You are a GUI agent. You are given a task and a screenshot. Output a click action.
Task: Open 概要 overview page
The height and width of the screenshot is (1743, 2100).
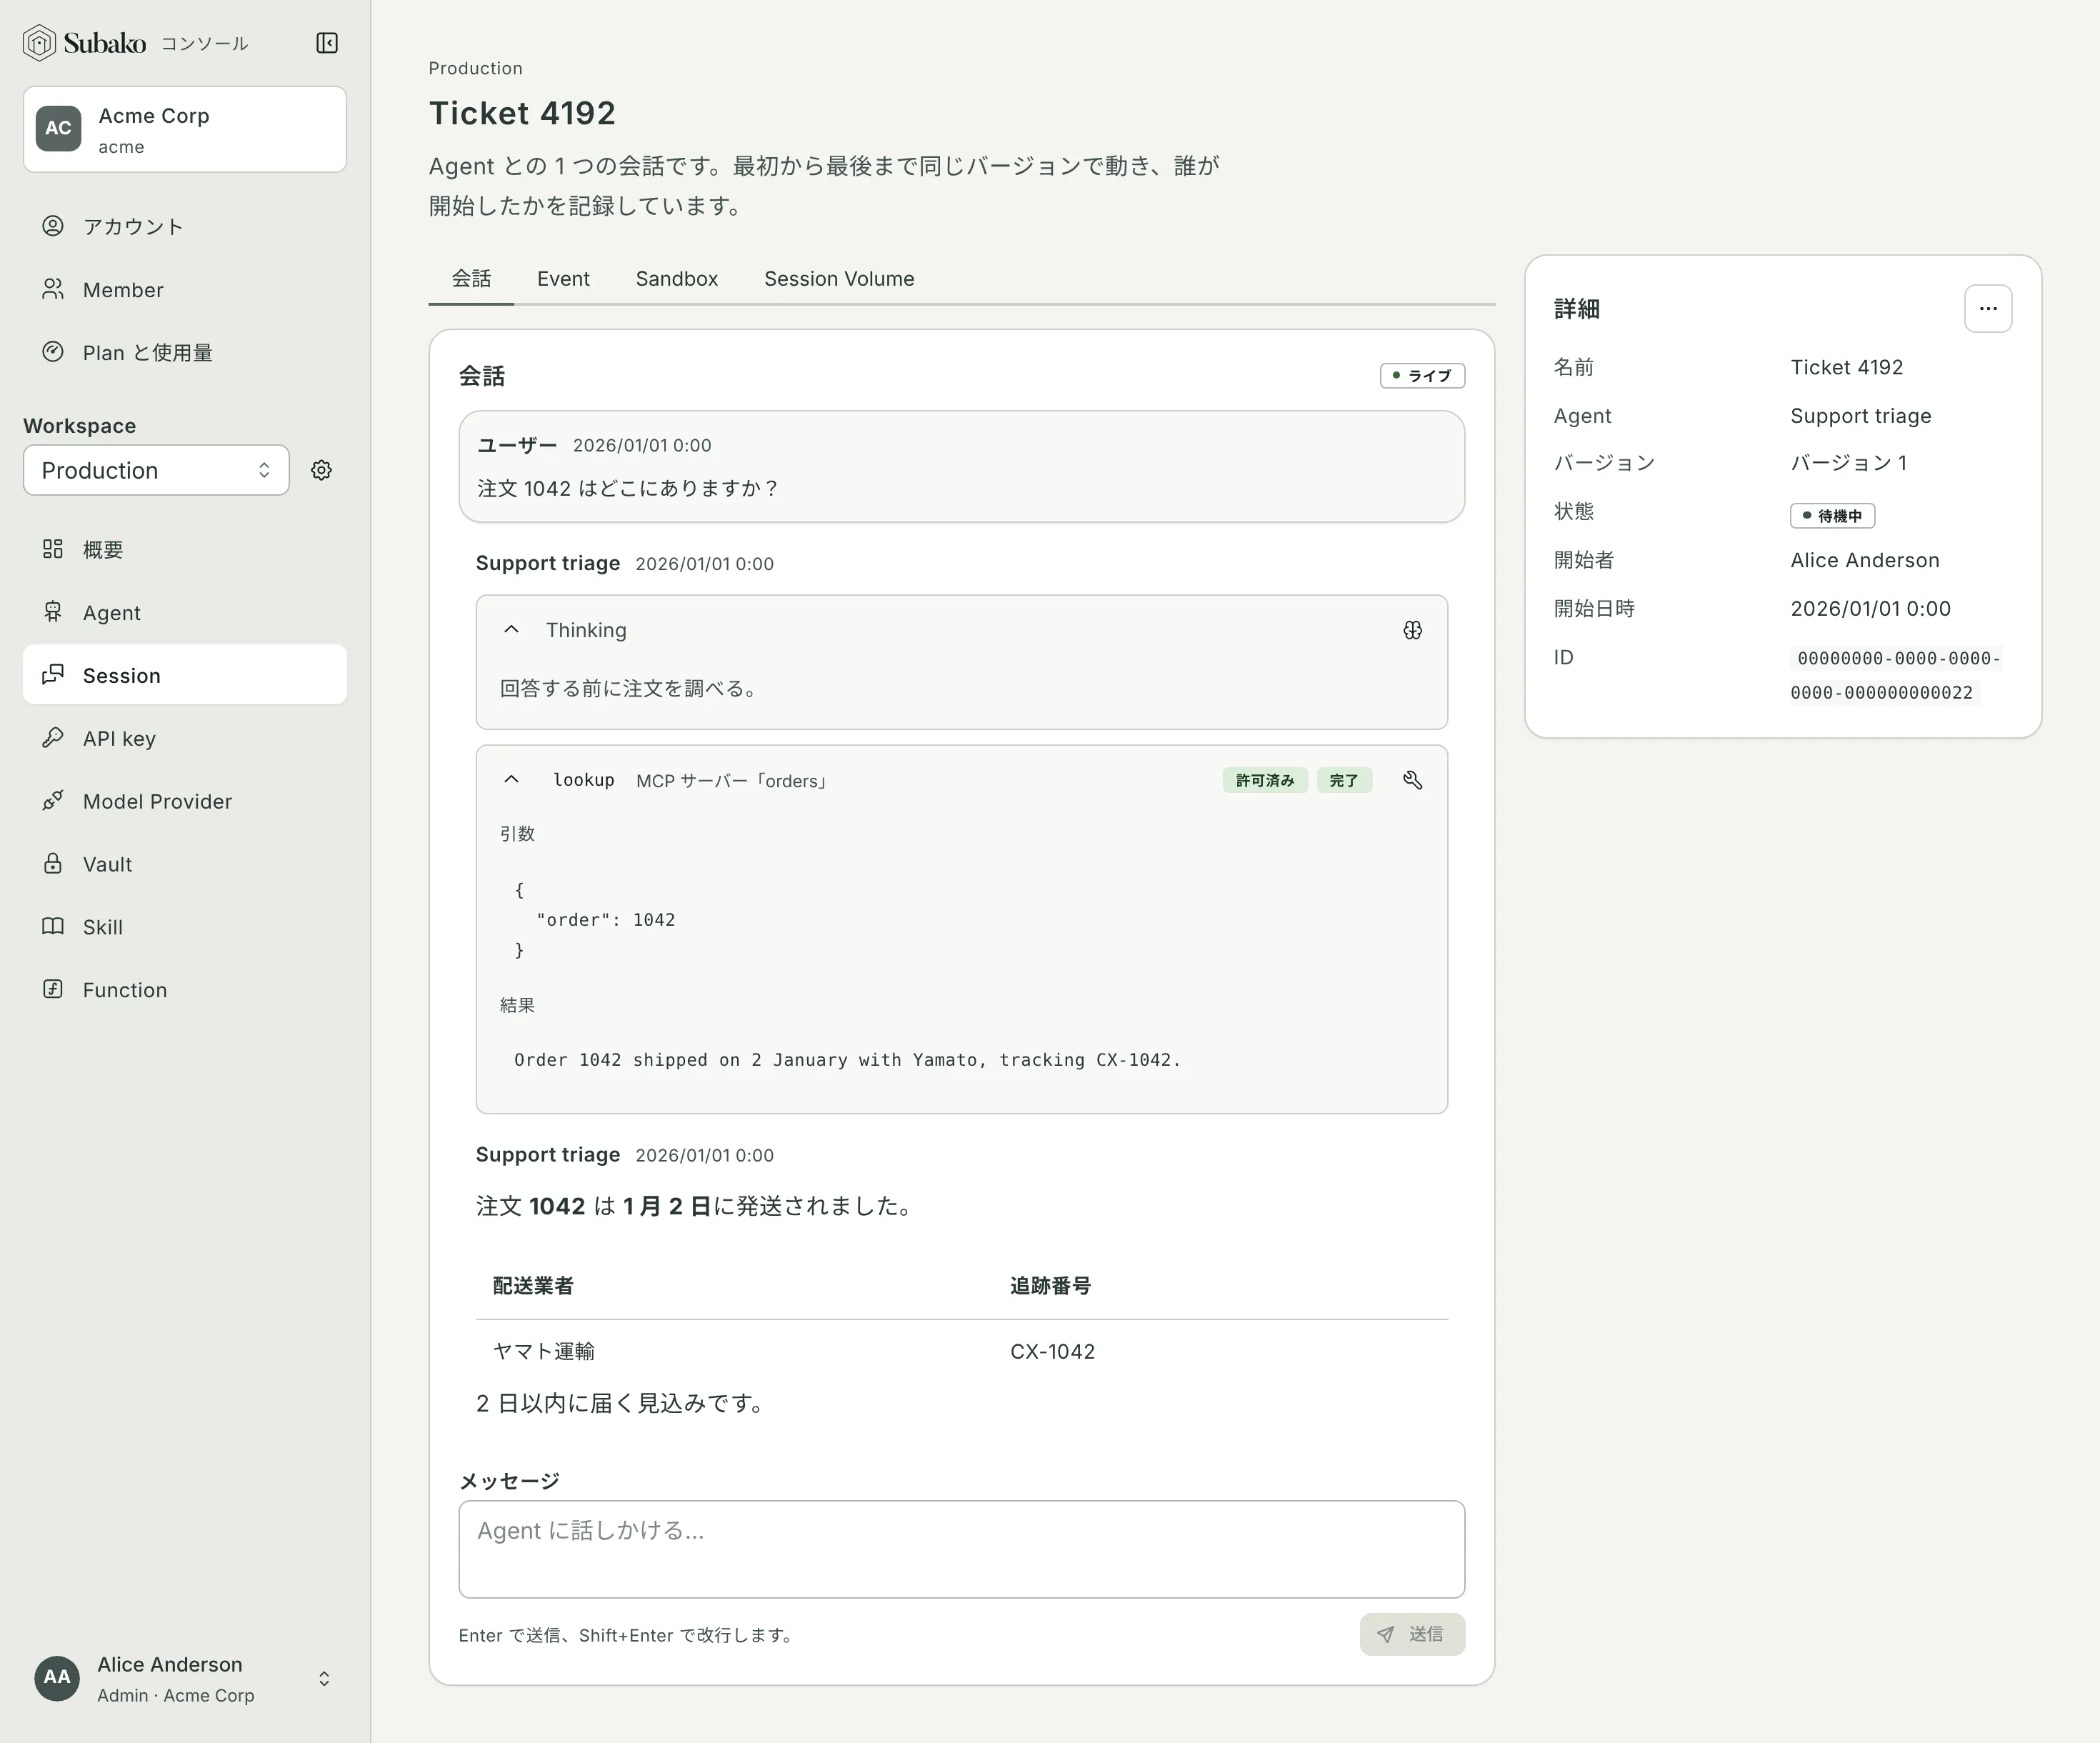click(185, 549)
